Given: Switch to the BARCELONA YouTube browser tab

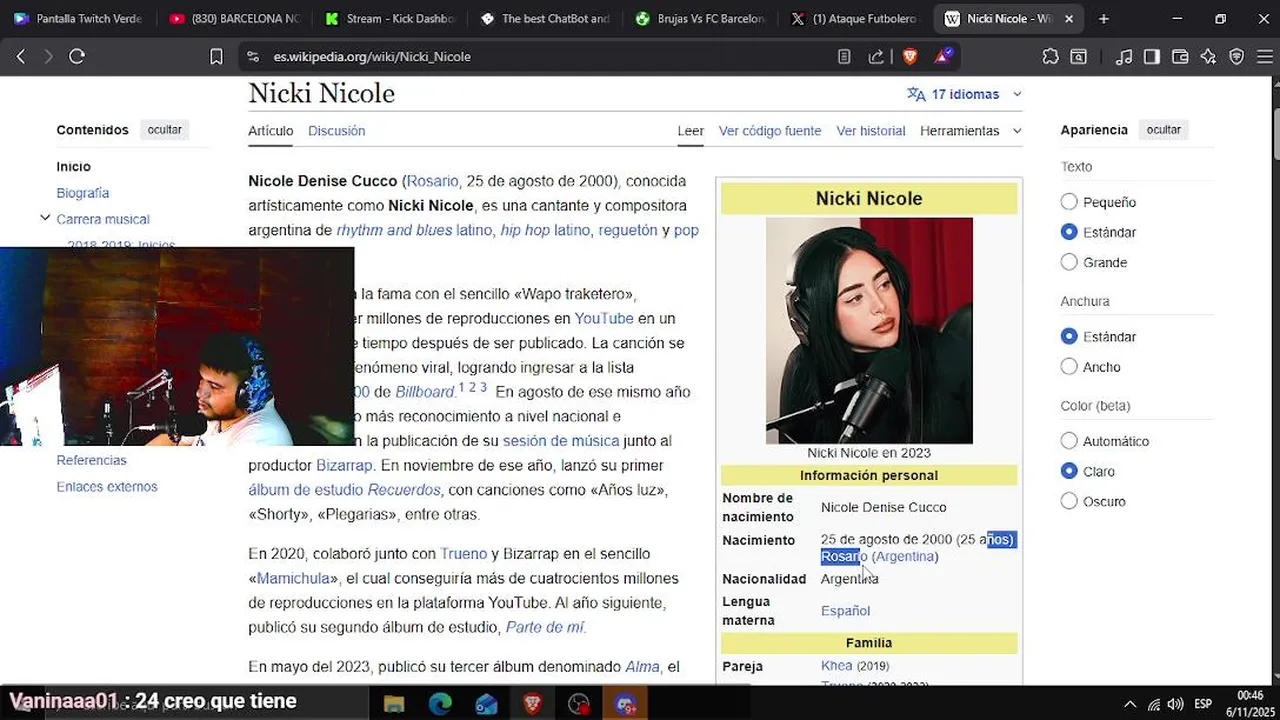Looking at the screenshot, I should point(233,18).
